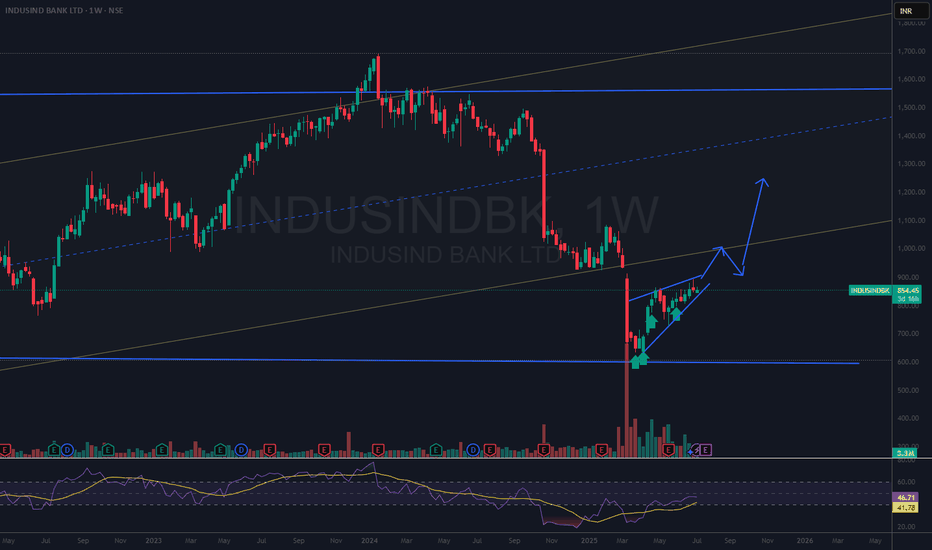
Task: Click the 3.3M volume value label
Action: click(905, 453)
